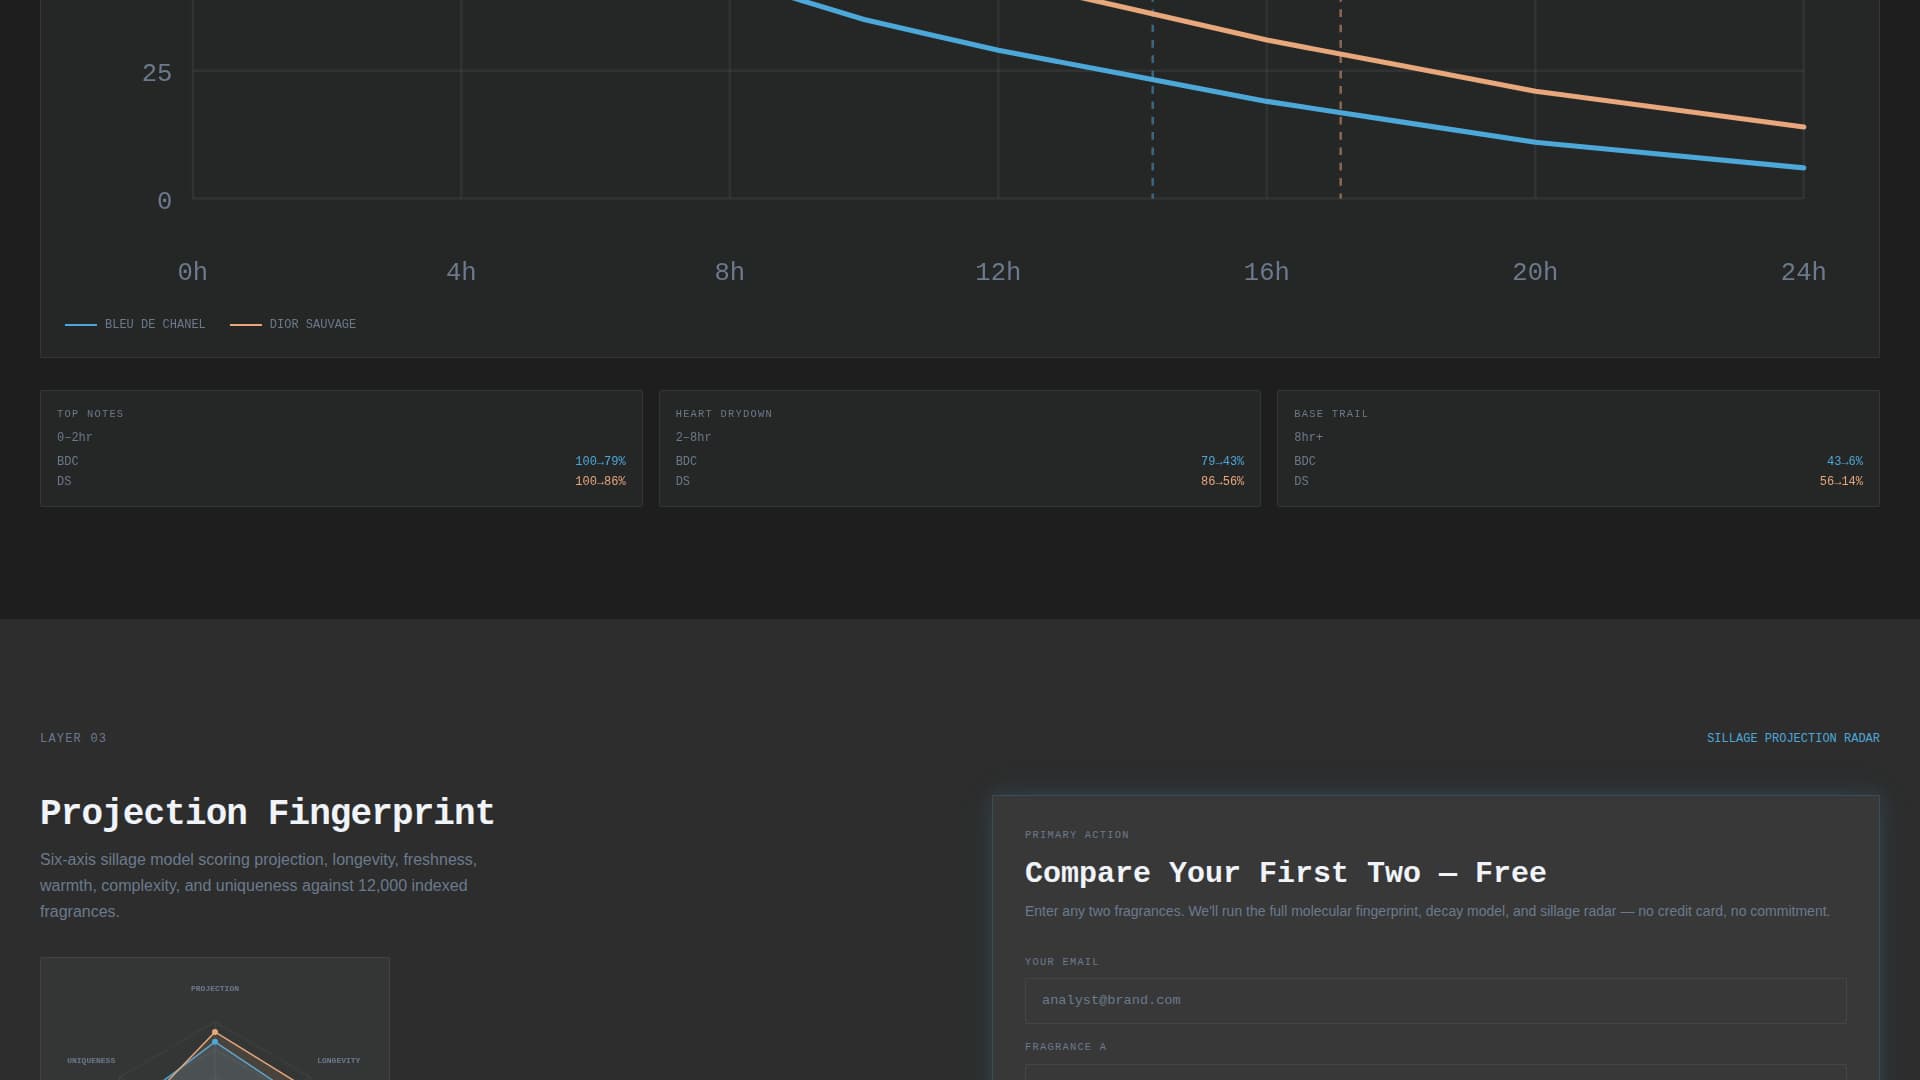The image size is (1920, 1080).
Task: Click the Projection axis label on radar
Action: 215,989
